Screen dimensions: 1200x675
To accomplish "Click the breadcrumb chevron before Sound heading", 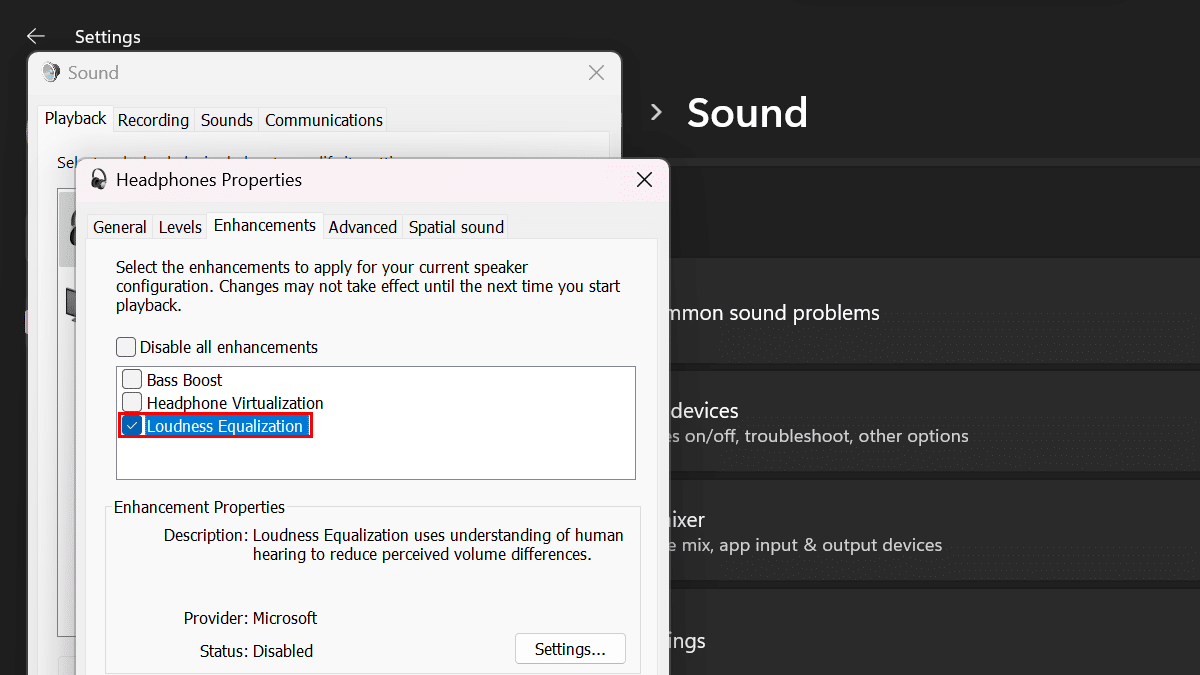I will pos(656,113).
